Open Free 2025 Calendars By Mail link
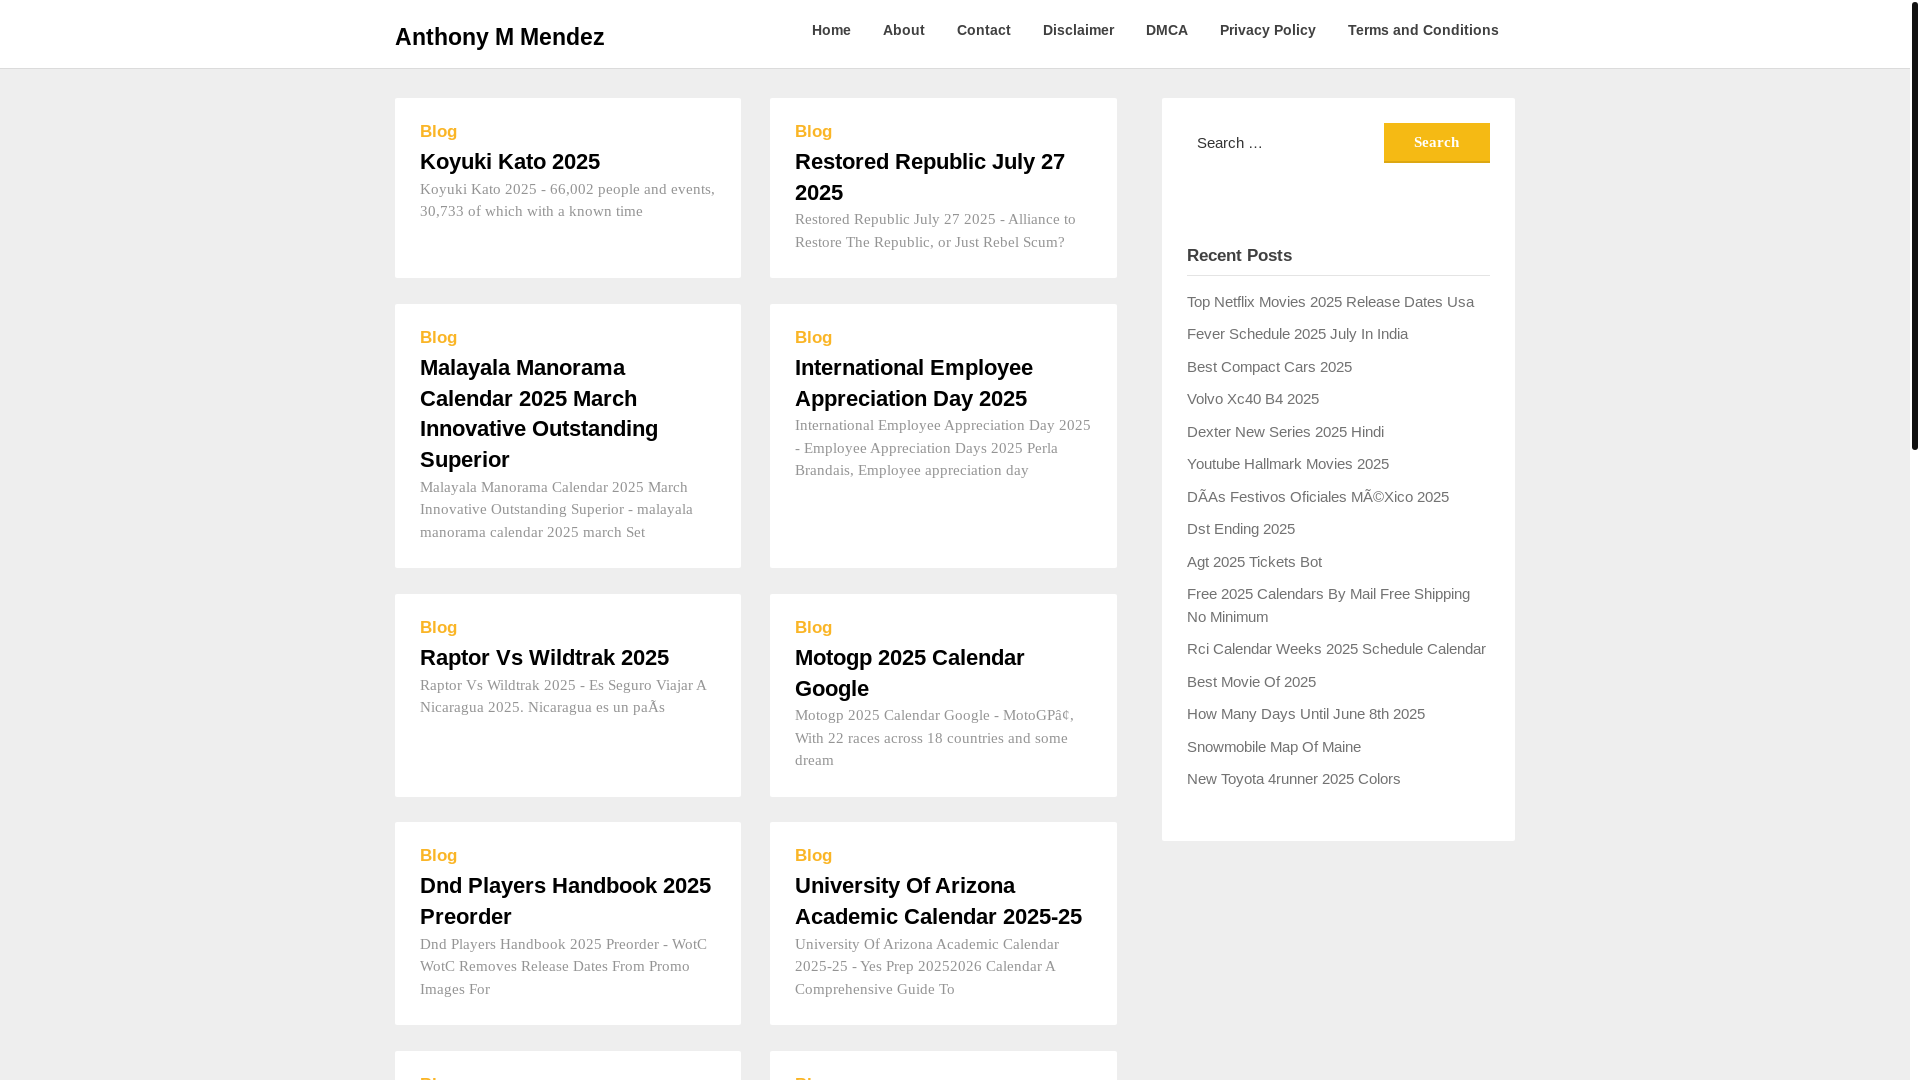The width and height of the screenshot is (1920, 1080). (1328, 605)
